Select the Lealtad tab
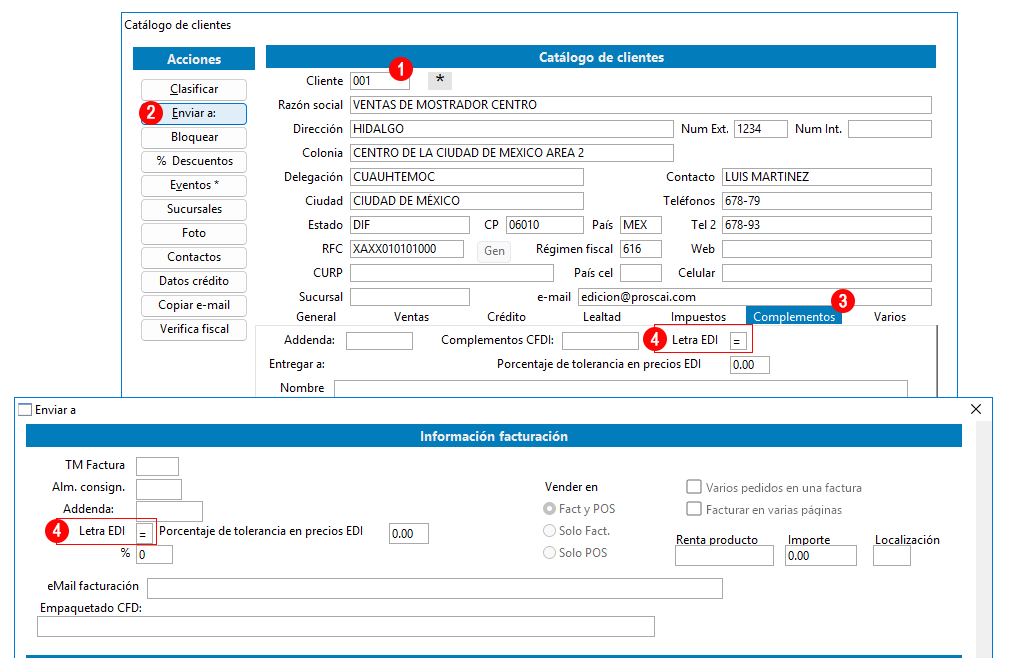The image size is (1014, 669). (601, 317)
